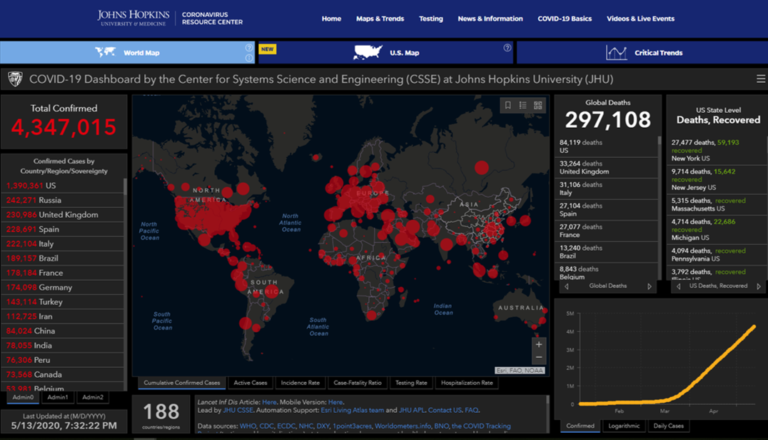Open the 1point3acres data source link
Image resolution: width=768 pixels, height=440 pixels.
pos(352,426)
